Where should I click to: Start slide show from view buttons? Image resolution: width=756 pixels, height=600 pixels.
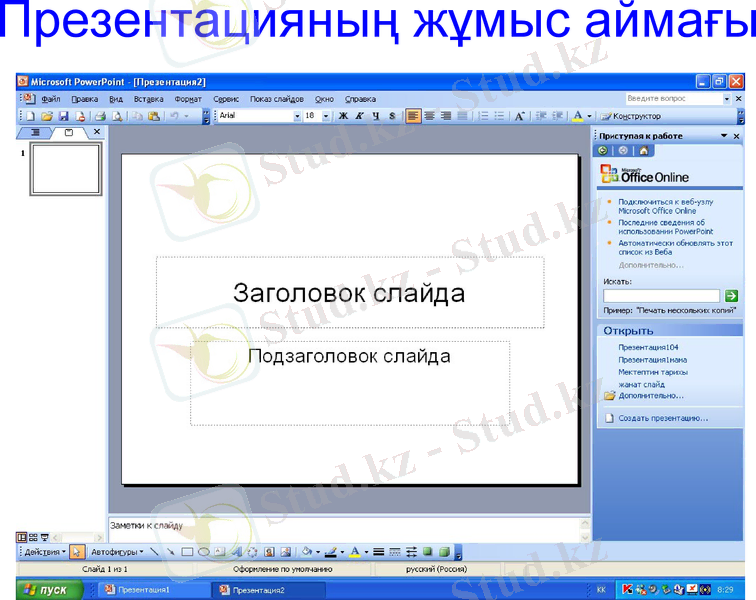pyautogui.click(x=44, y=537)
